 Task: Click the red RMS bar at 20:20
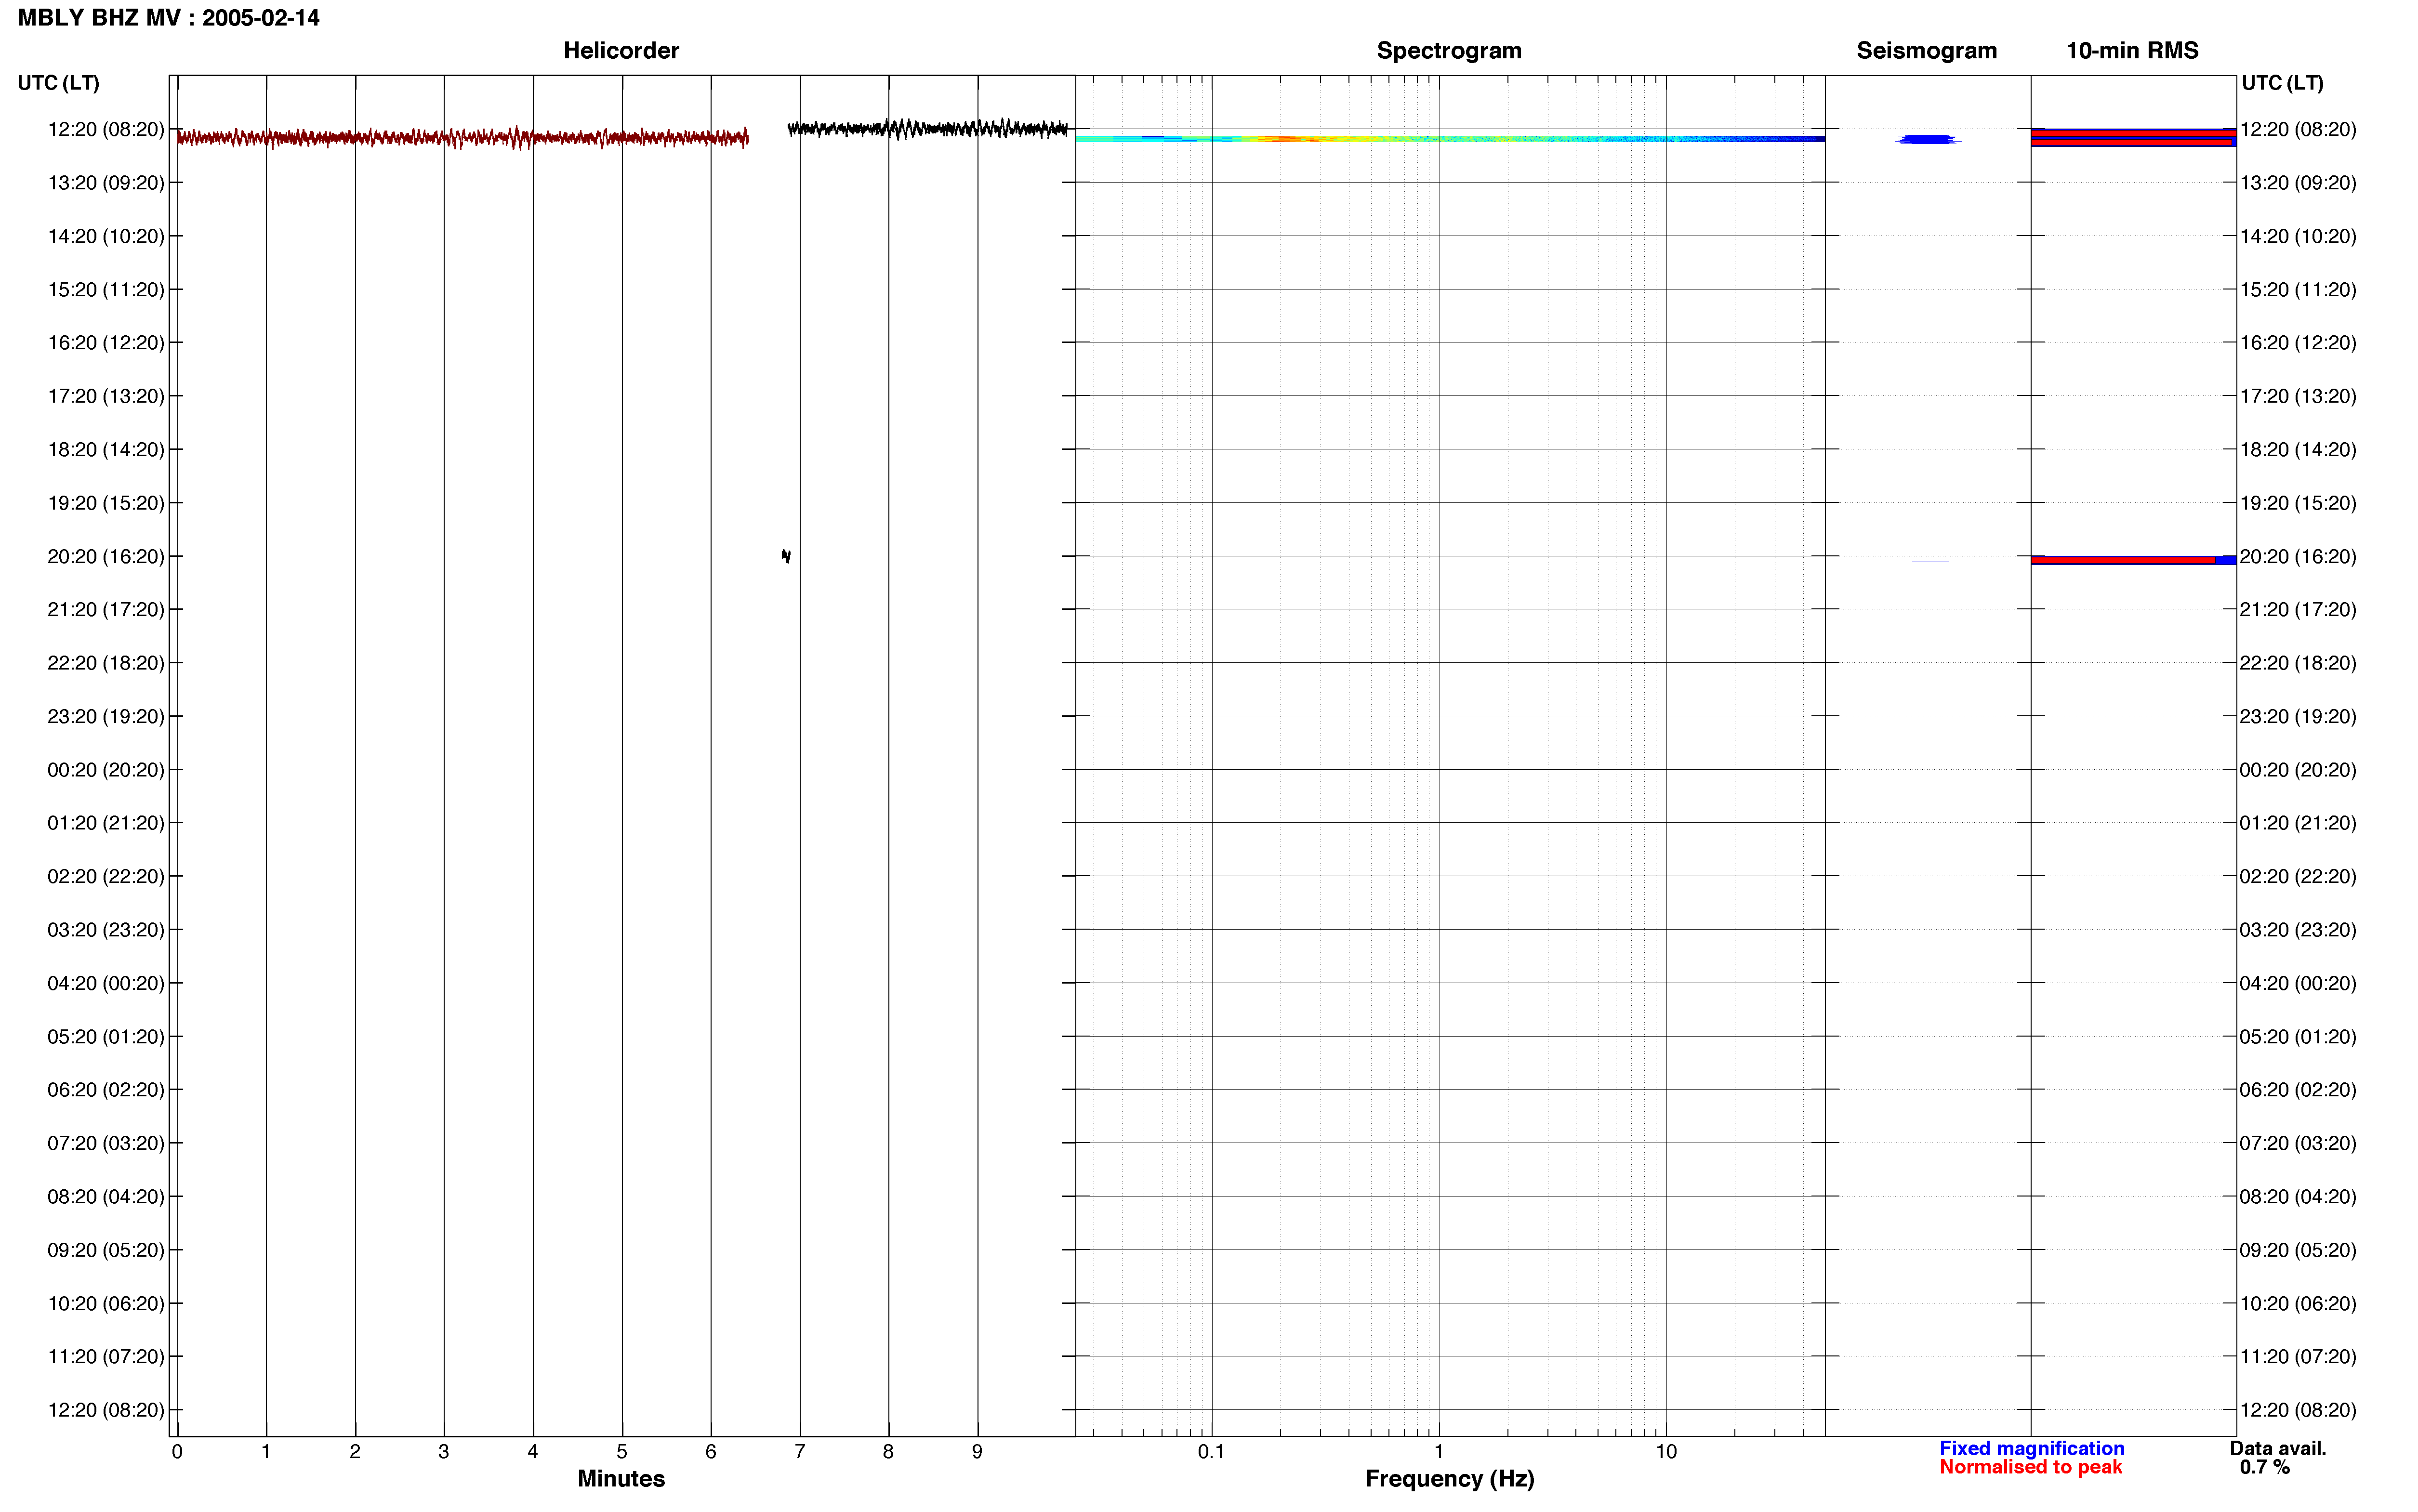click(x=2124, y=560)
